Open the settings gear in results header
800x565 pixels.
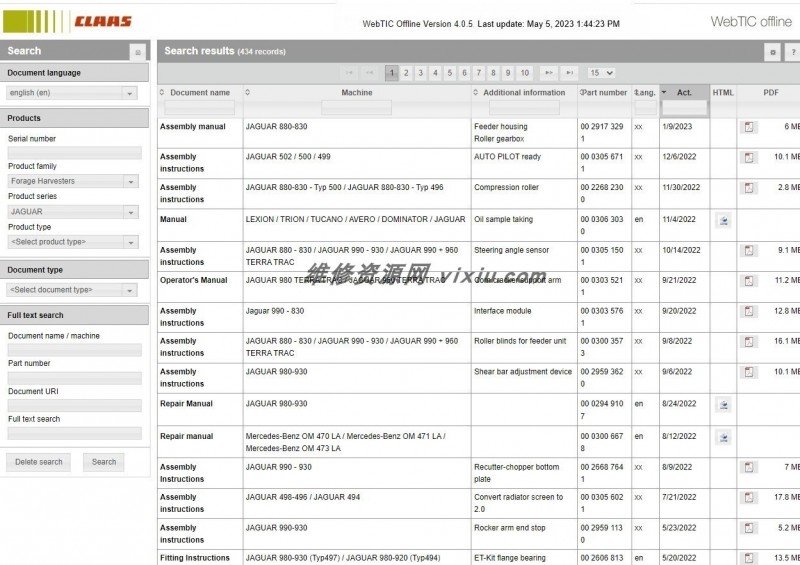pos(772,52)
